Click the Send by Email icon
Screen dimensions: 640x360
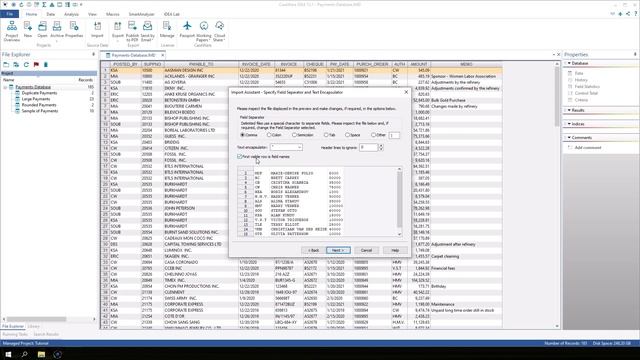147,31
